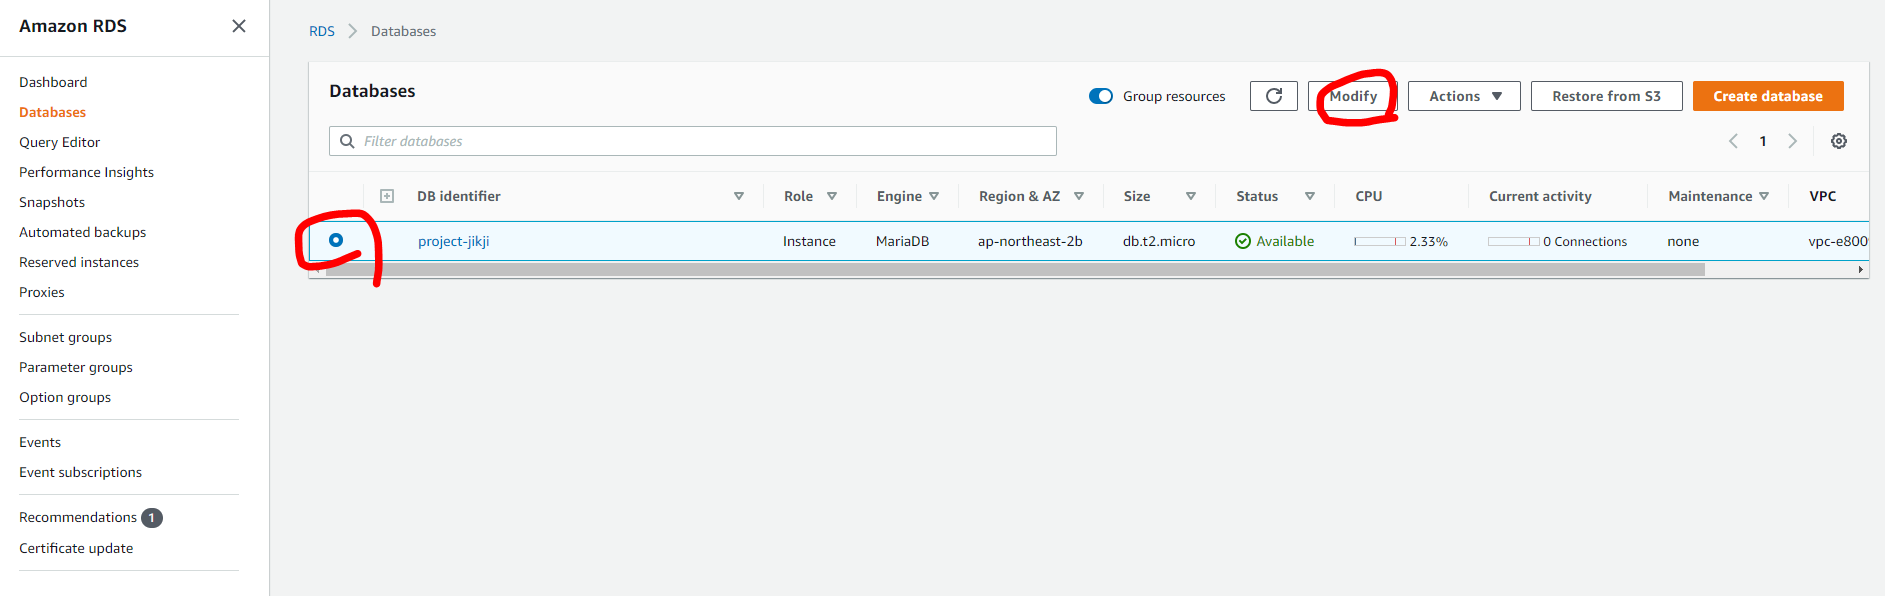Click the CPU usage bar 2.33%

[x=1380, y=242]
